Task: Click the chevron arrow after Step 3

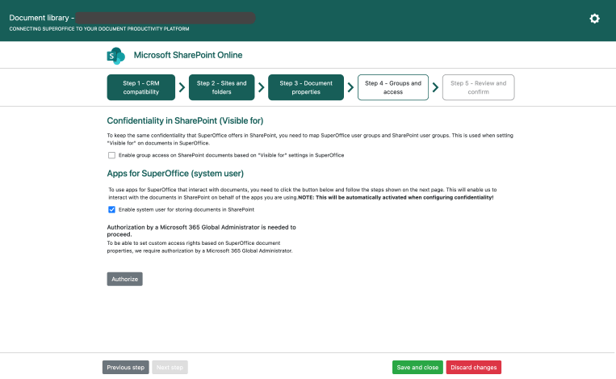Action: [350, 87]
